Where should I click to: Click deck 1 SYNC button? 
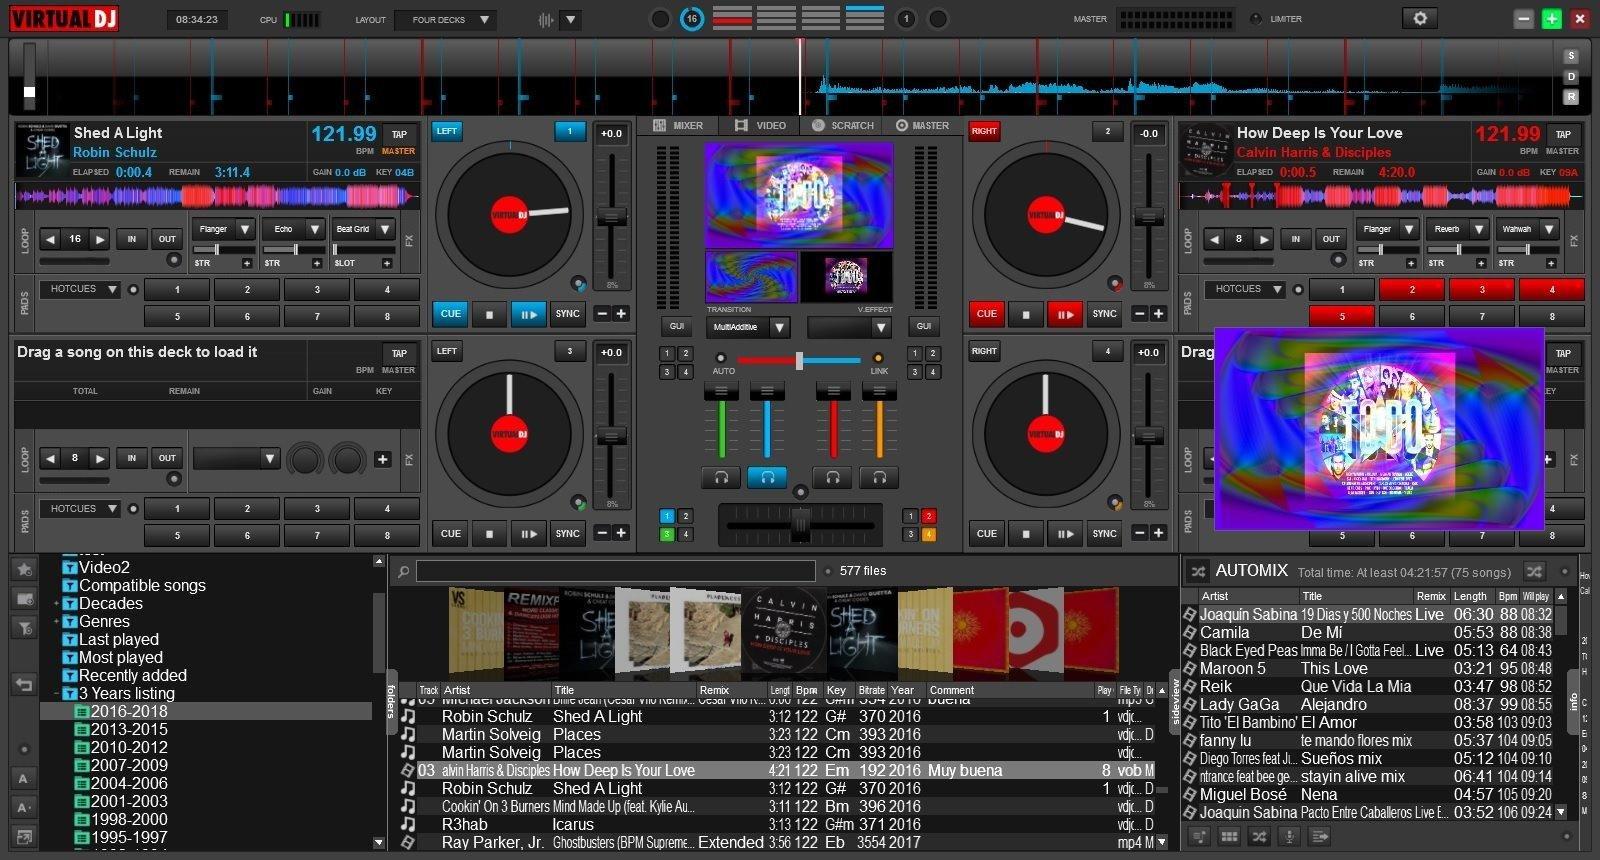point(567,314)
